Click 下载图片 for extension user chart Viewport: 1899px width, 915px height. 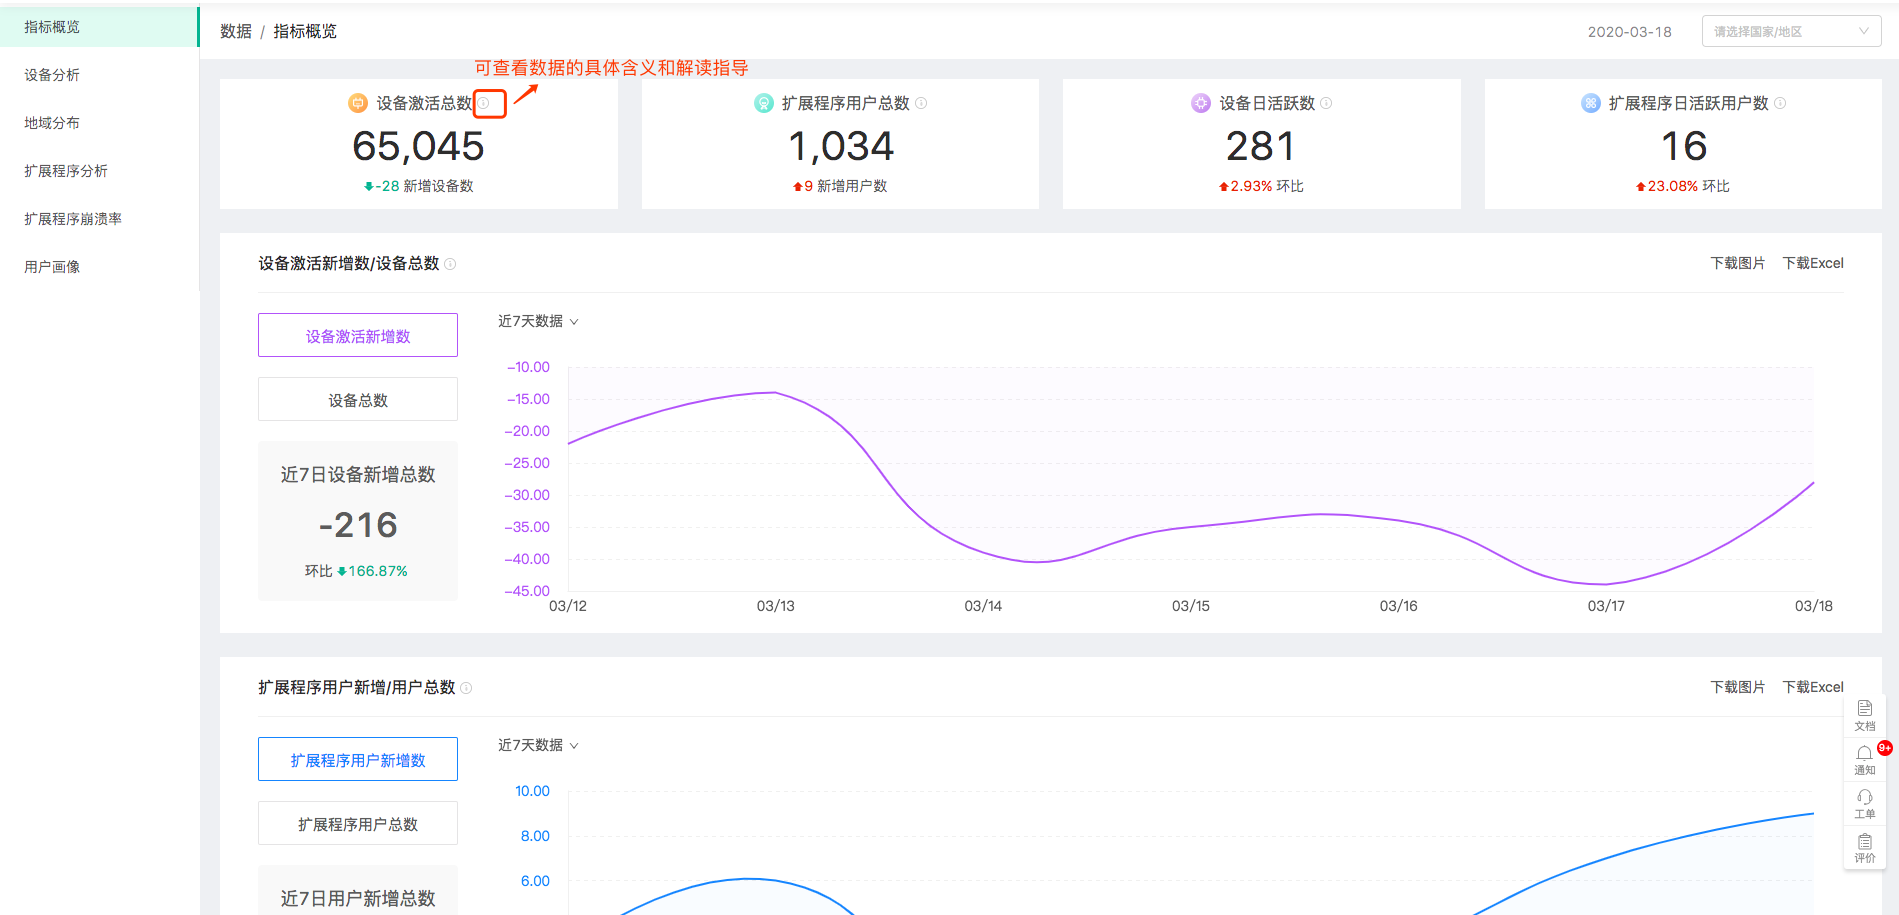[x=1738, y=687]
